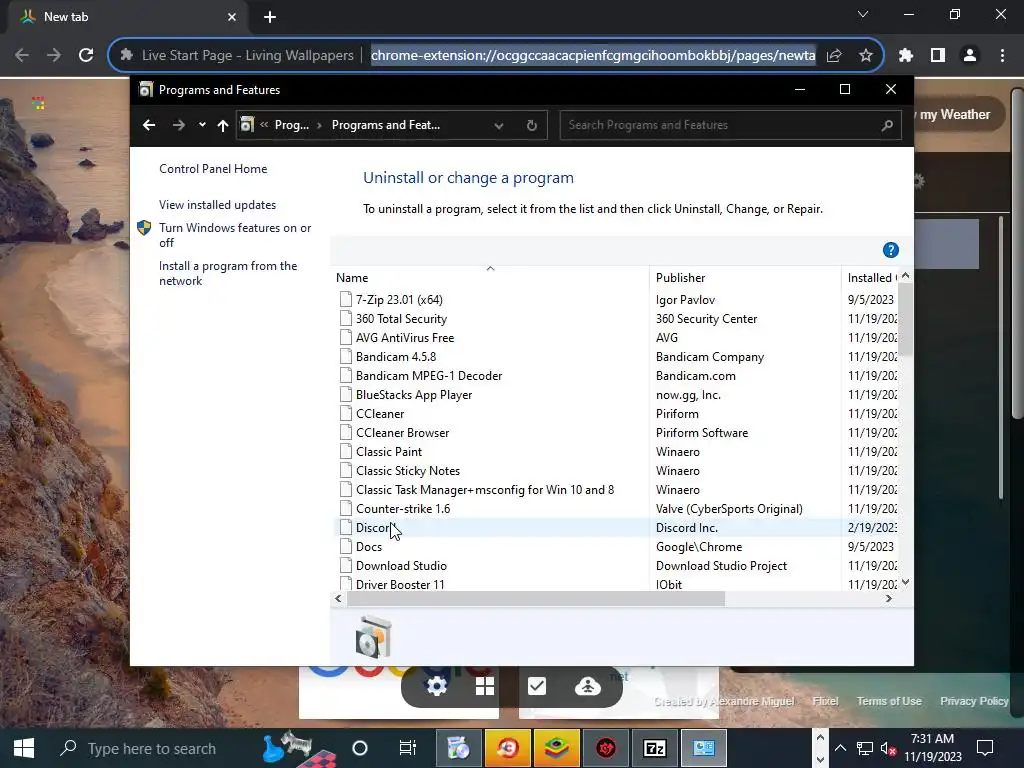Image resolution: width=1024 pixels, height=768 pixels.
Task: Click the Chrome back arrow
Action: [x=22, y=55]
